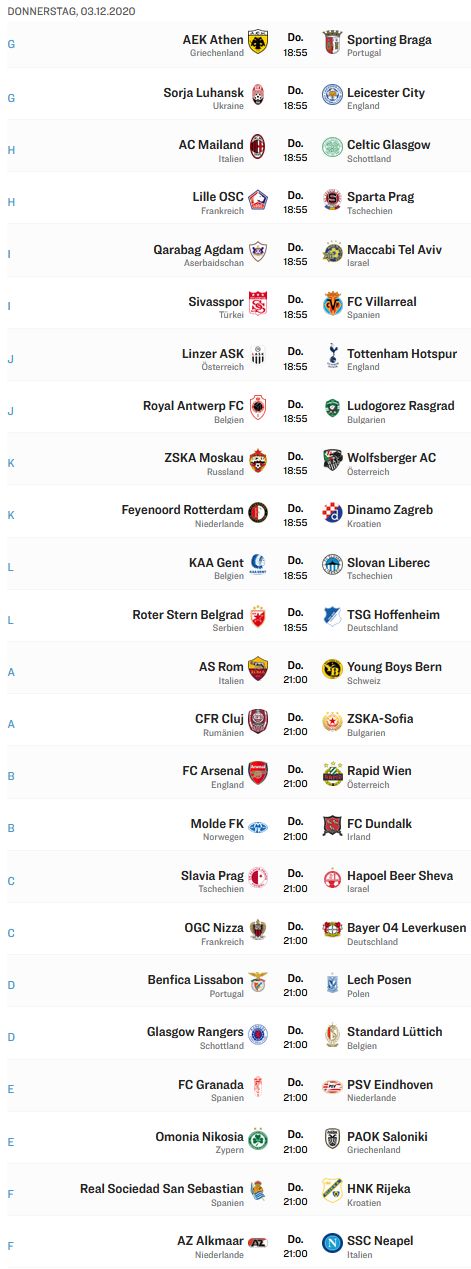Click the PSV Eindhoven logo

(x=332, y=1085)
